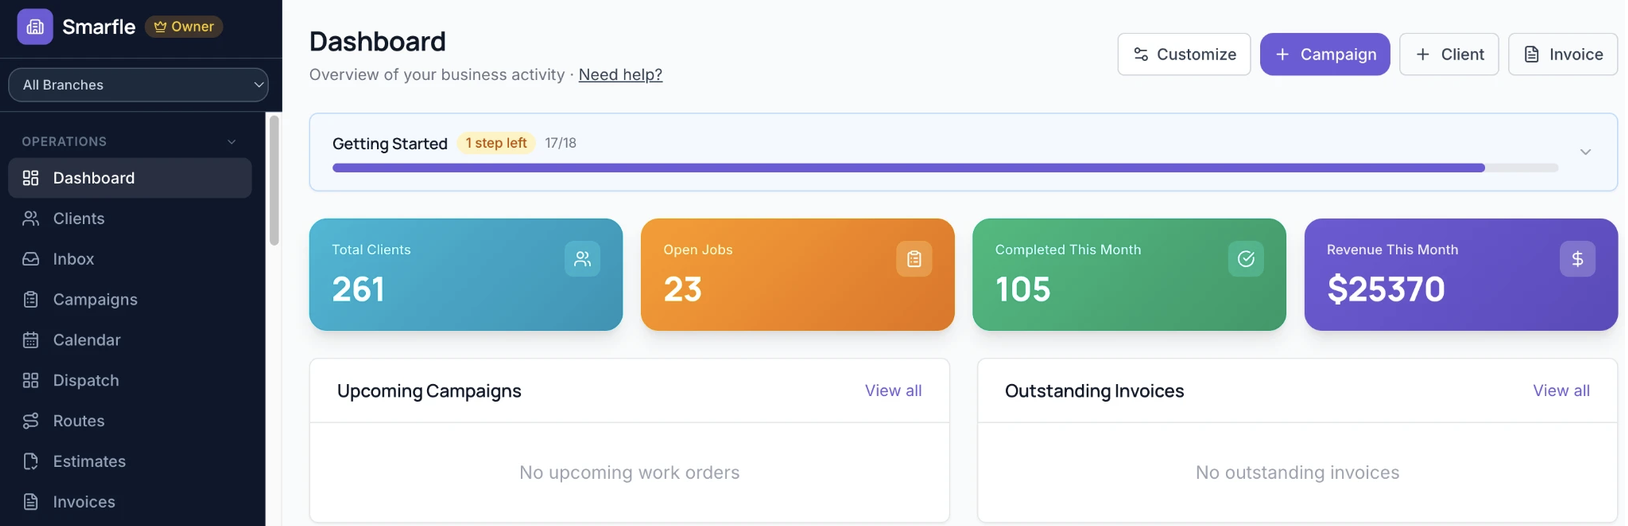Open the Inbox page from the sidebar
Image resolution: width=1628 pixels, height=526 pixels.
pos(130,259)
